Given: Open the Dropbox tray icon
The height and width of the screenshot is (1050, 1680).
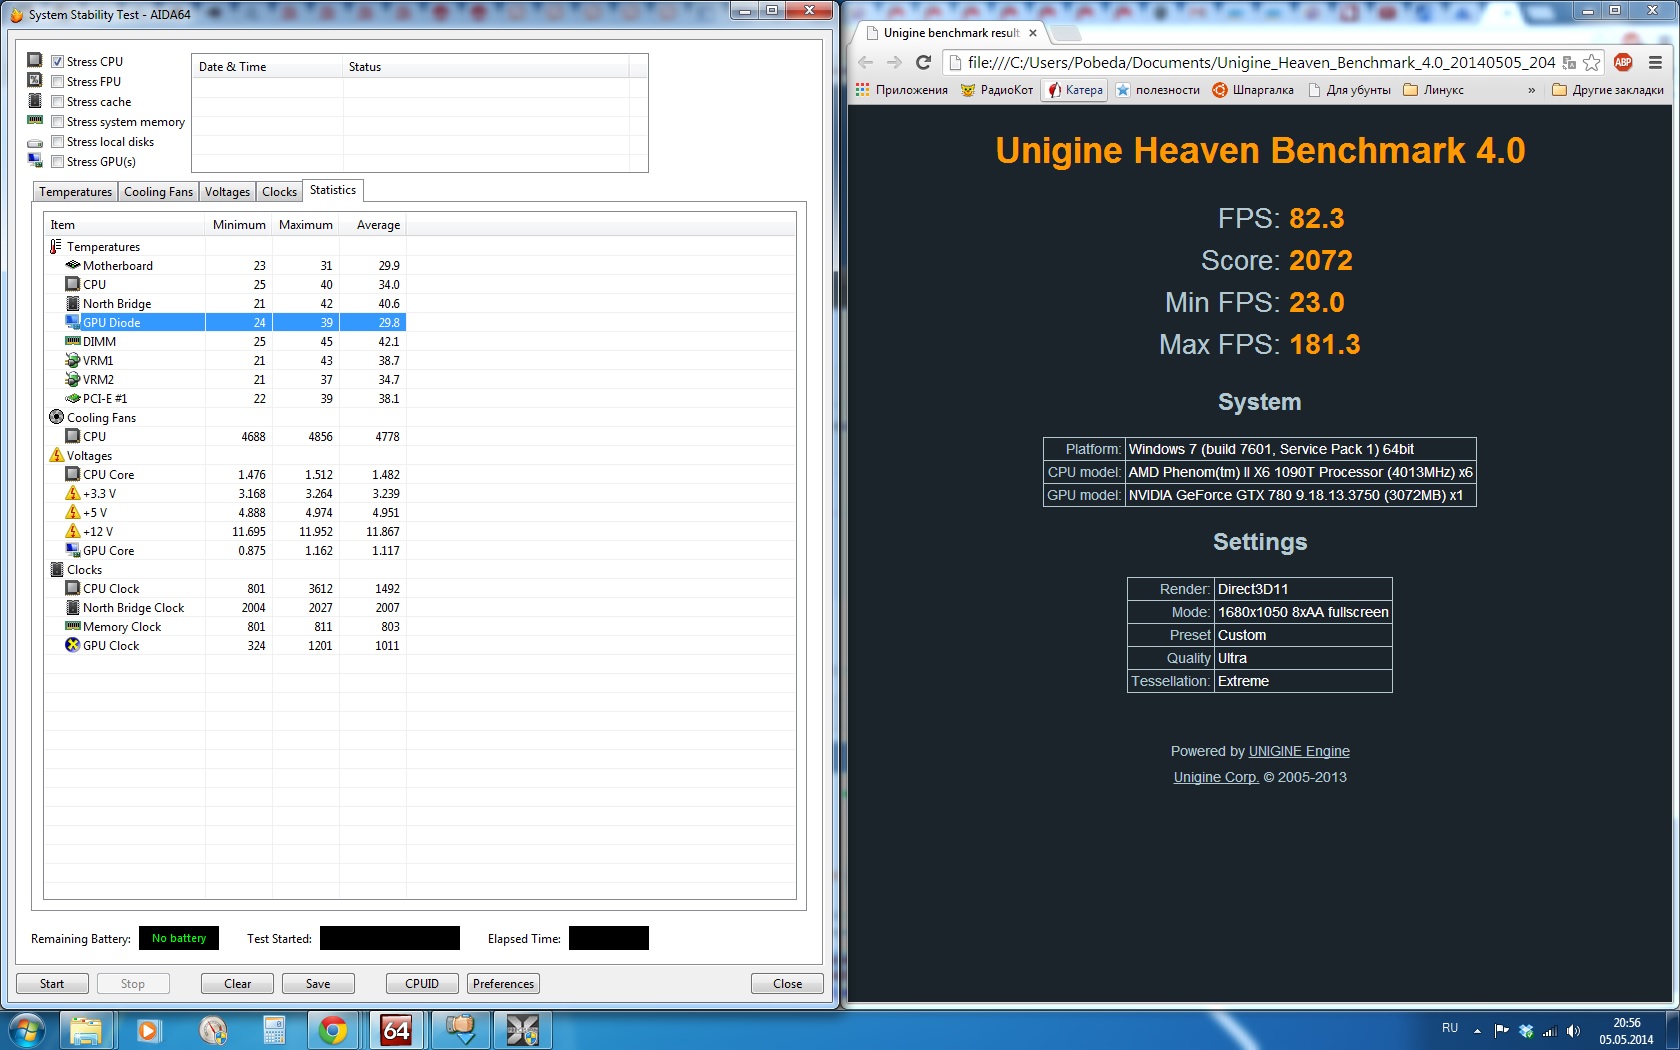Looking at the screenshot, I should click(x=1526, y=1030).
